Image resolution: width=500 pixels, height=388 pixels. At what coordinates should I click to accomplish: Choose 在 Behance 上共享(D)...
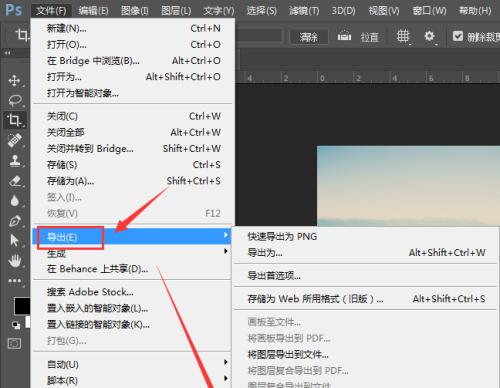click(x=132, y=269)
